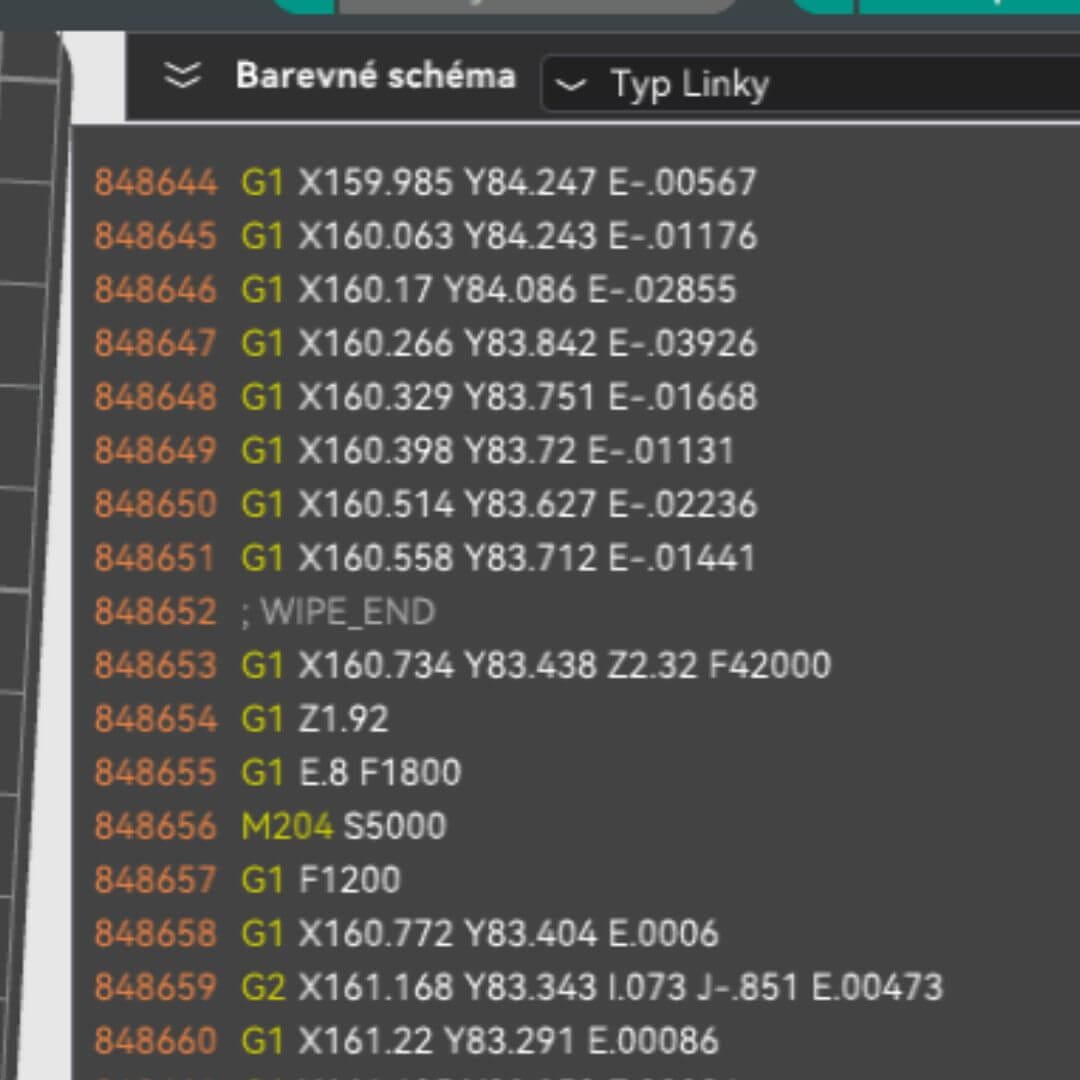Click the Typ Linky dropdown arrow
1080x1080 pixels.
[x=570, y=85]
